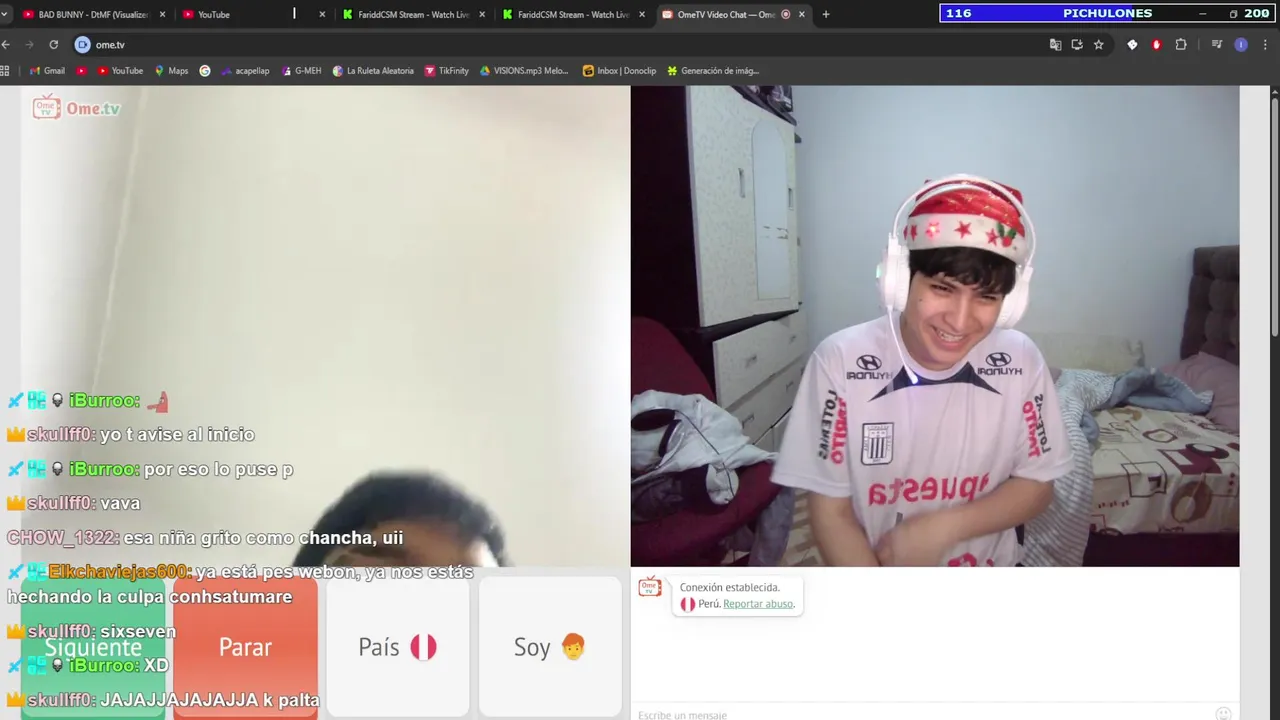This screenshot has height=720, width=1280.
Task: Bookmark this page with the star icon
Action: tap(1099, 44)
